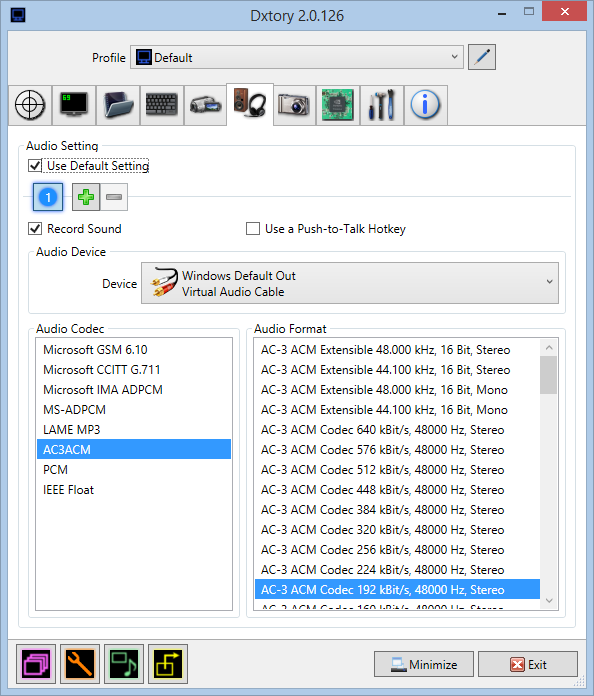Open the Screenshot camera tab

294,105
